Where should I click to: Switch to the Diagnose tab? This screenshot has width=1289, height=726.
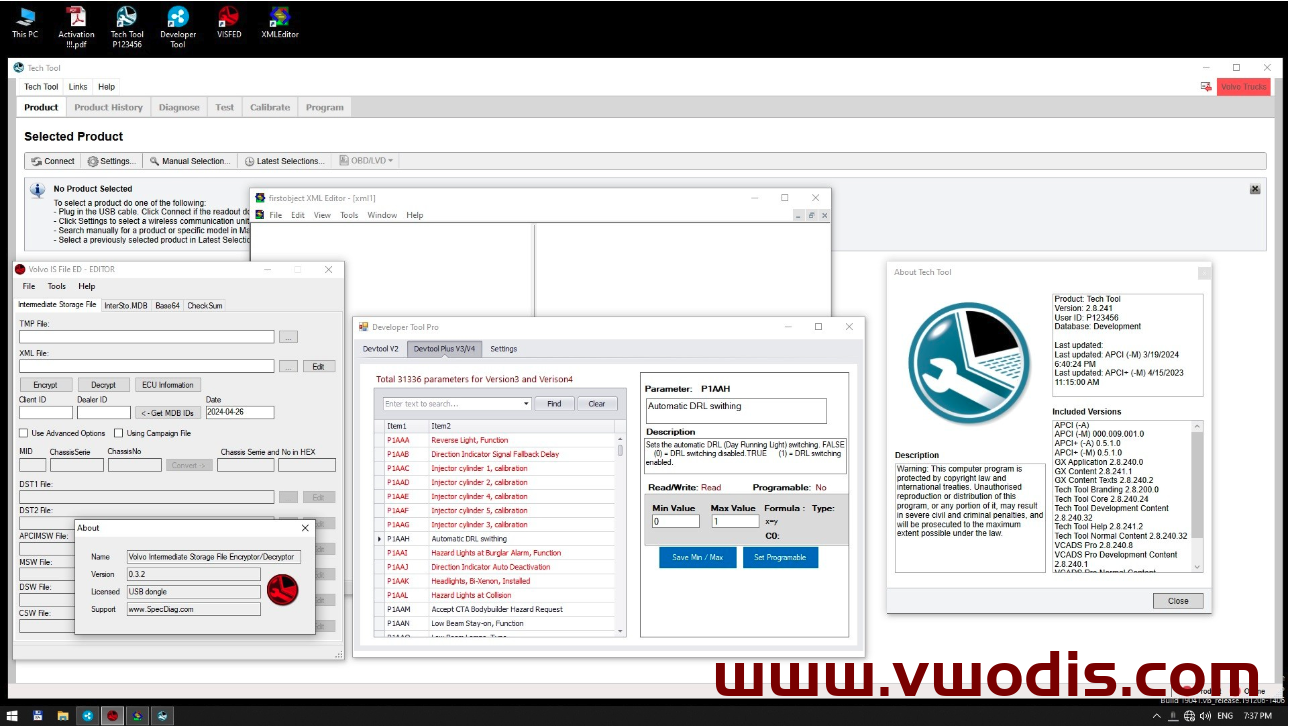[179, 107]
